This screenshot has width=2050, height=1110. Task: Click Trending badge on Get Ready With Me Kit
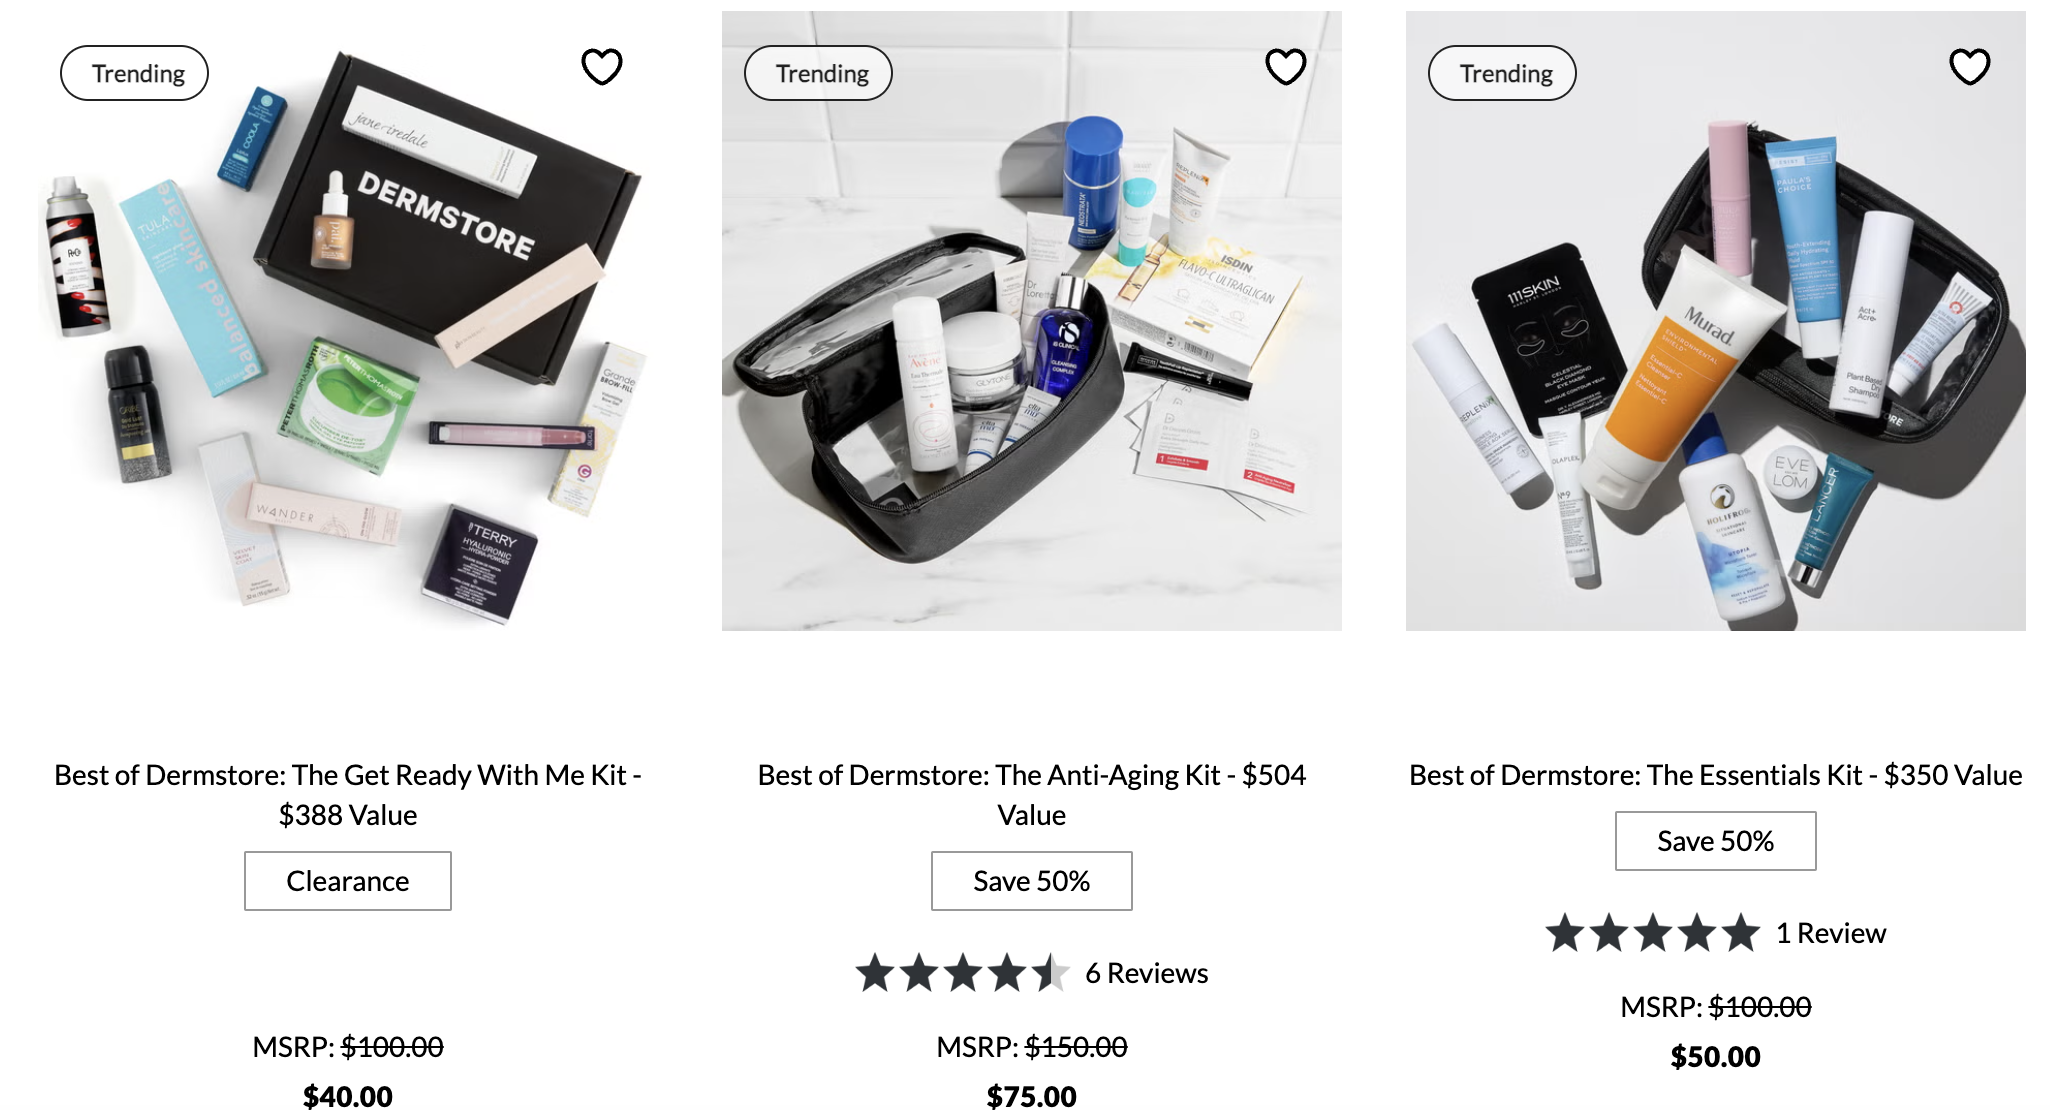click(x=135, y=73)
